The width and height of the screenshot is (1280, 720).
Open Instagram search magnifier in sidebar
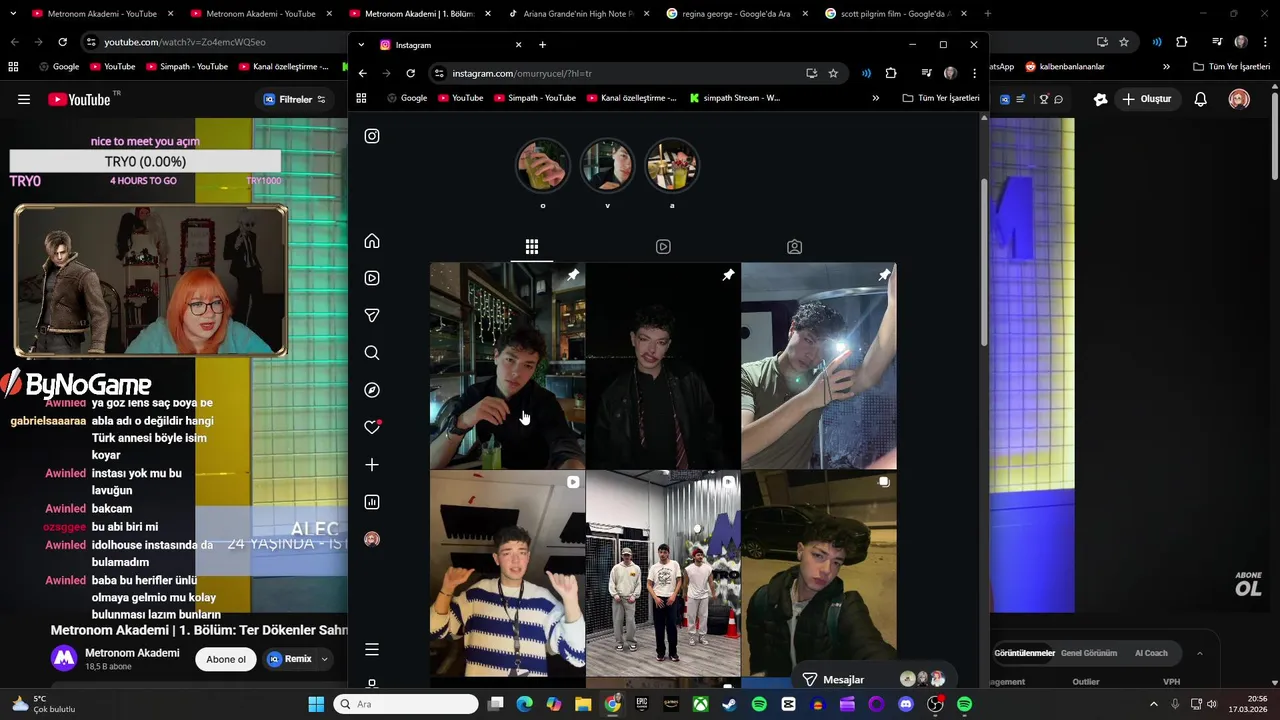click(x=372, y=353)
